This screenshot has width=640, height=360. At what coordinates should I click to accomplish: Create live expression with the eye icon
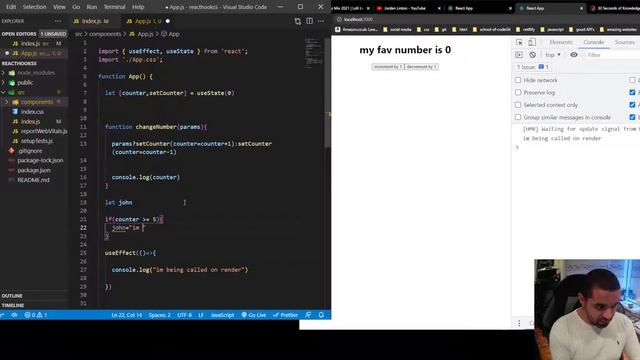pos(573,55)
